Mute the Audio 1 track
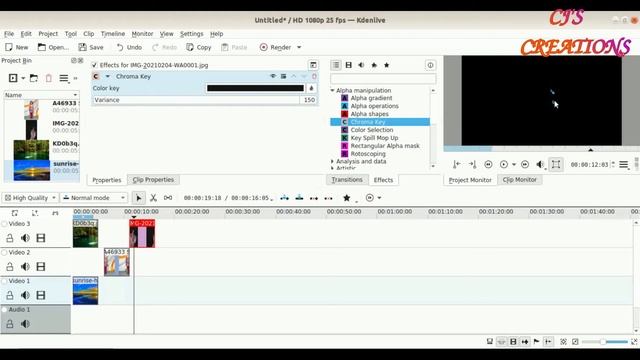Image resolution: width=640 pixels, height=360 pixels. click(25, 324)
